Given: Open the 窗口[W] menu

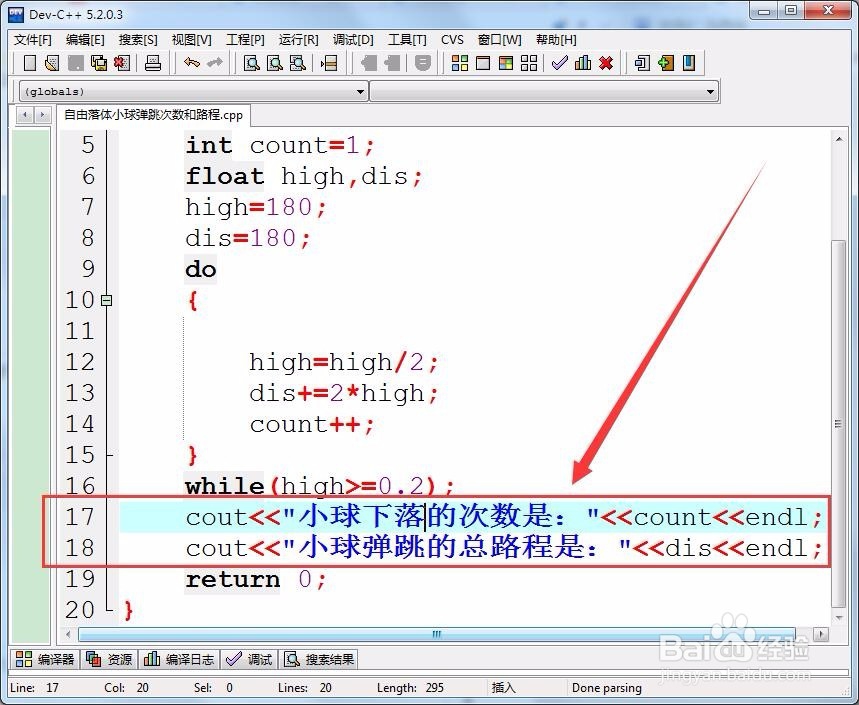Looking at the screenshot, I should (x=499, y=39).
